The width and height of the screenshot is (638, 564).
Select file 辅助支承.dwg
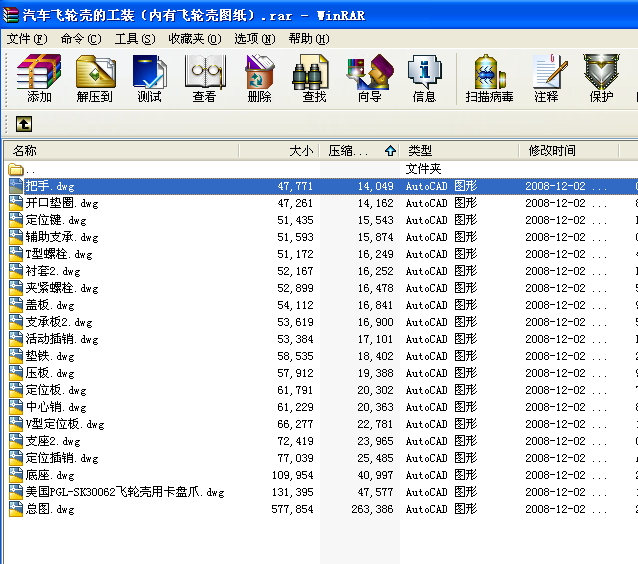coord(62,237)
